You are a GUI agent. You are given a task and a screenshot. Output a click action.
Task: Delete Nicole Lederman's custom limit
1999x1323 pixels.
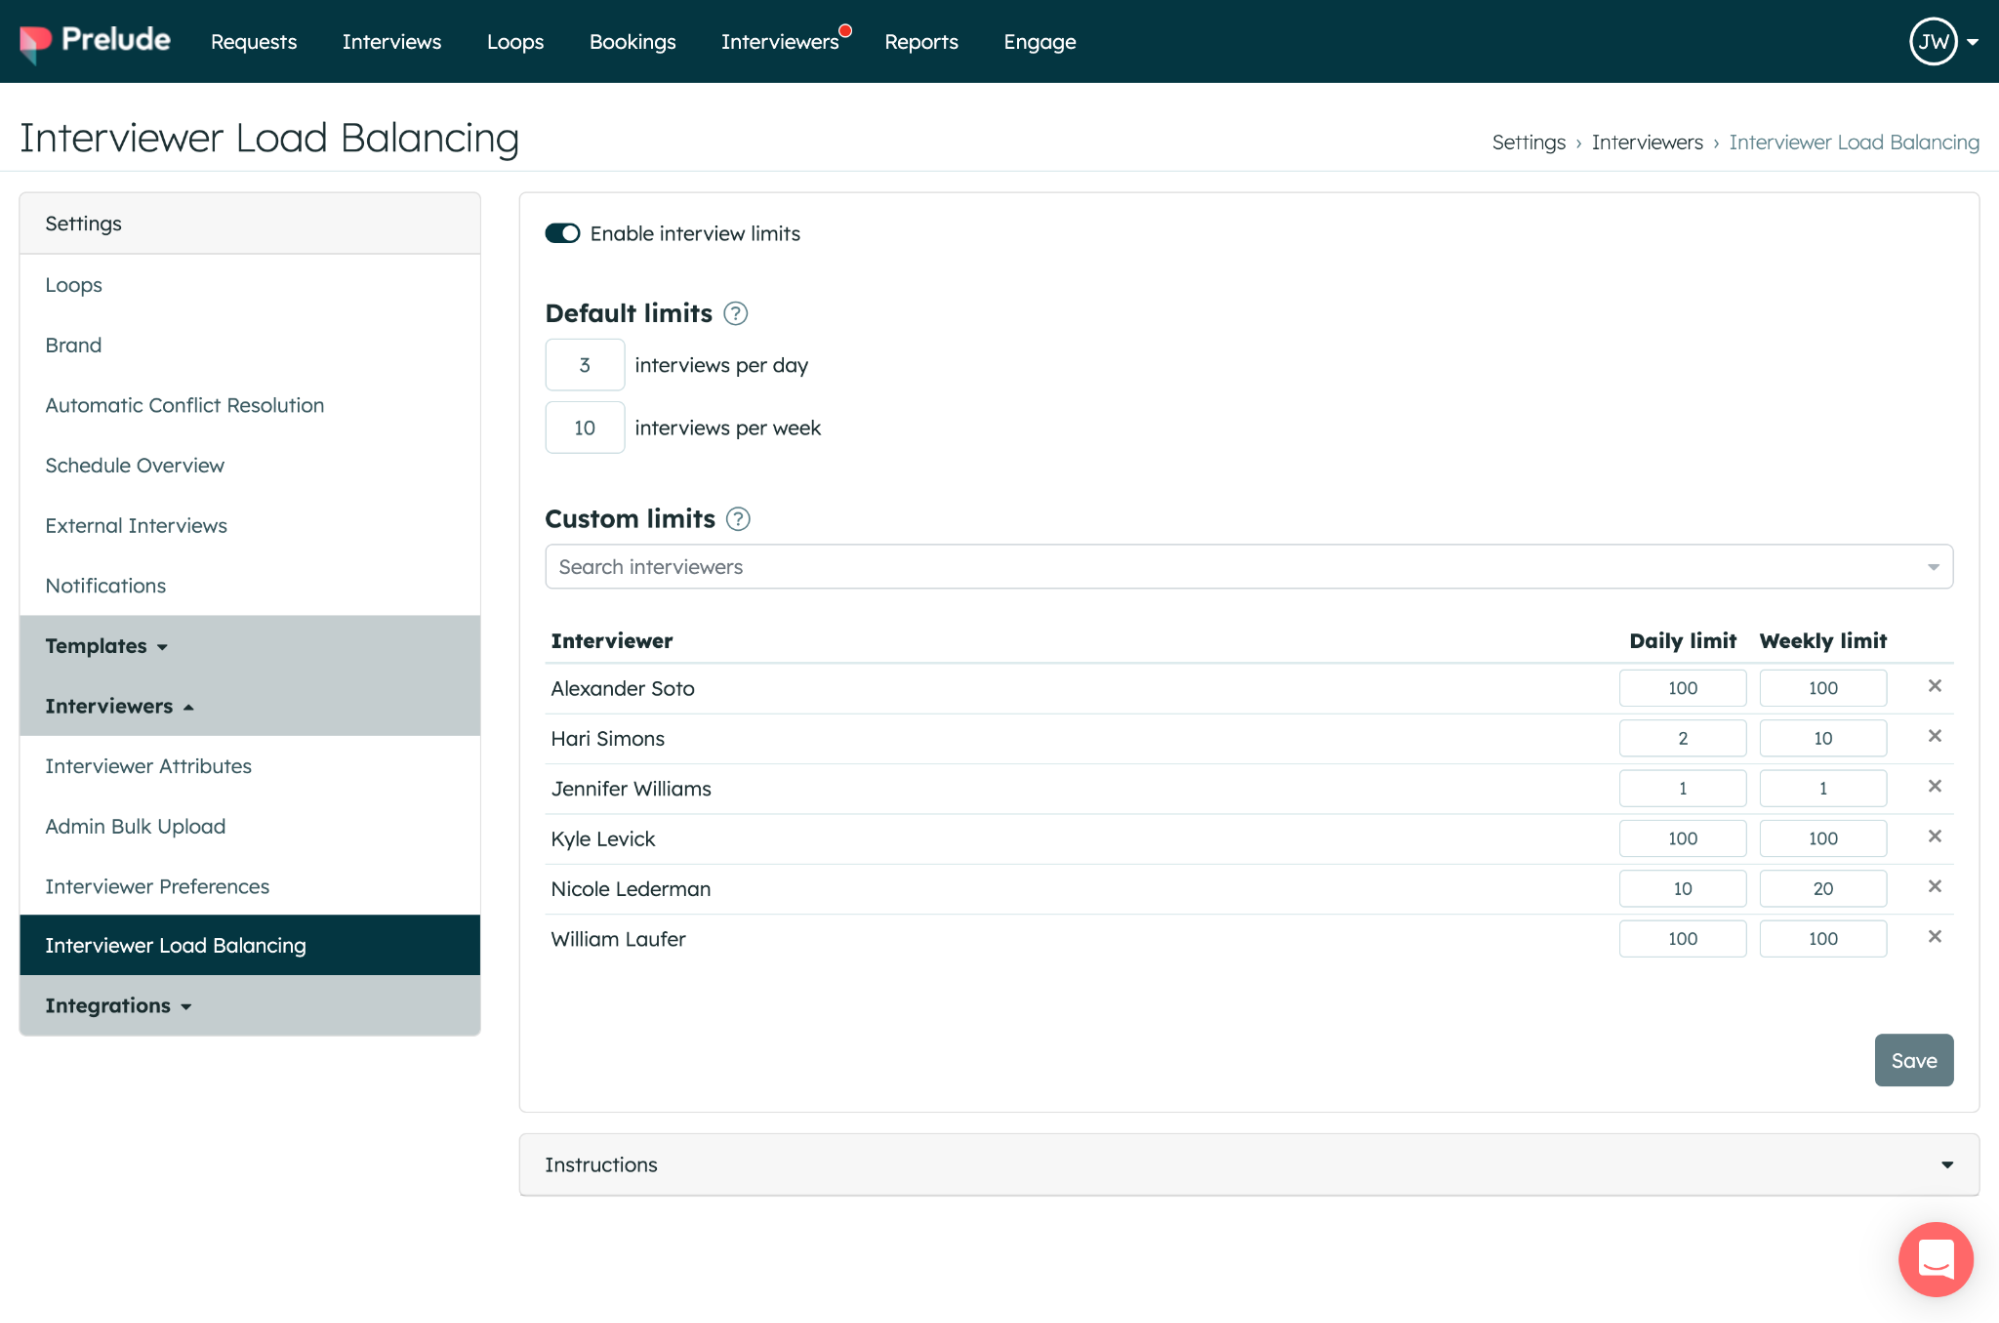click(1934, 887)
